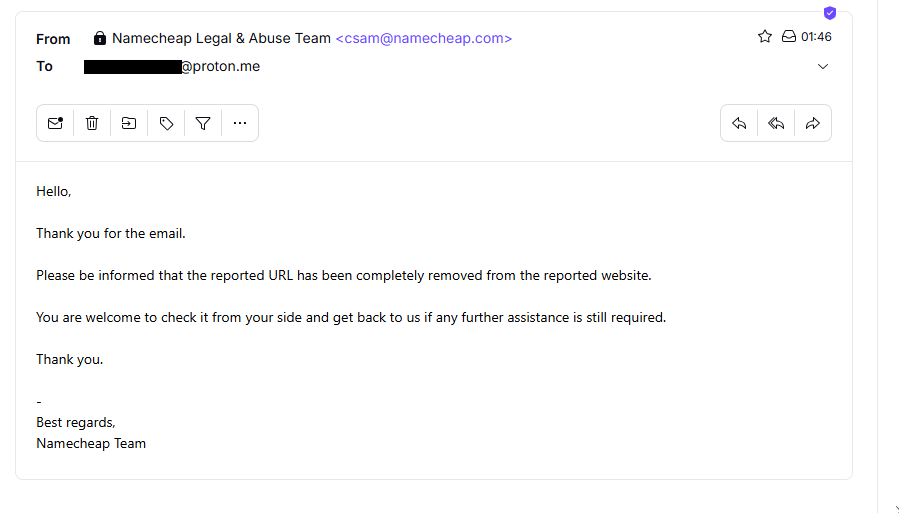The width and height of the screenshot is (899, 513).
Task: Forward this email
Action: point(813,123)
